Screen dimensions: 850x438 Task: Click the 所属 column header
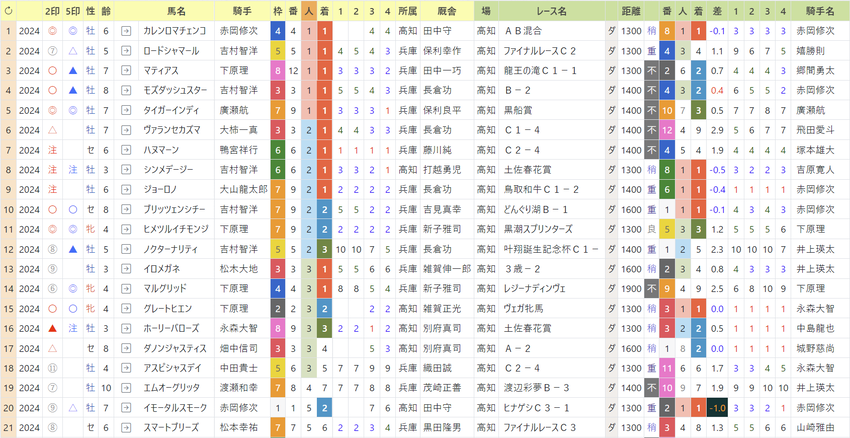(408, 11)
